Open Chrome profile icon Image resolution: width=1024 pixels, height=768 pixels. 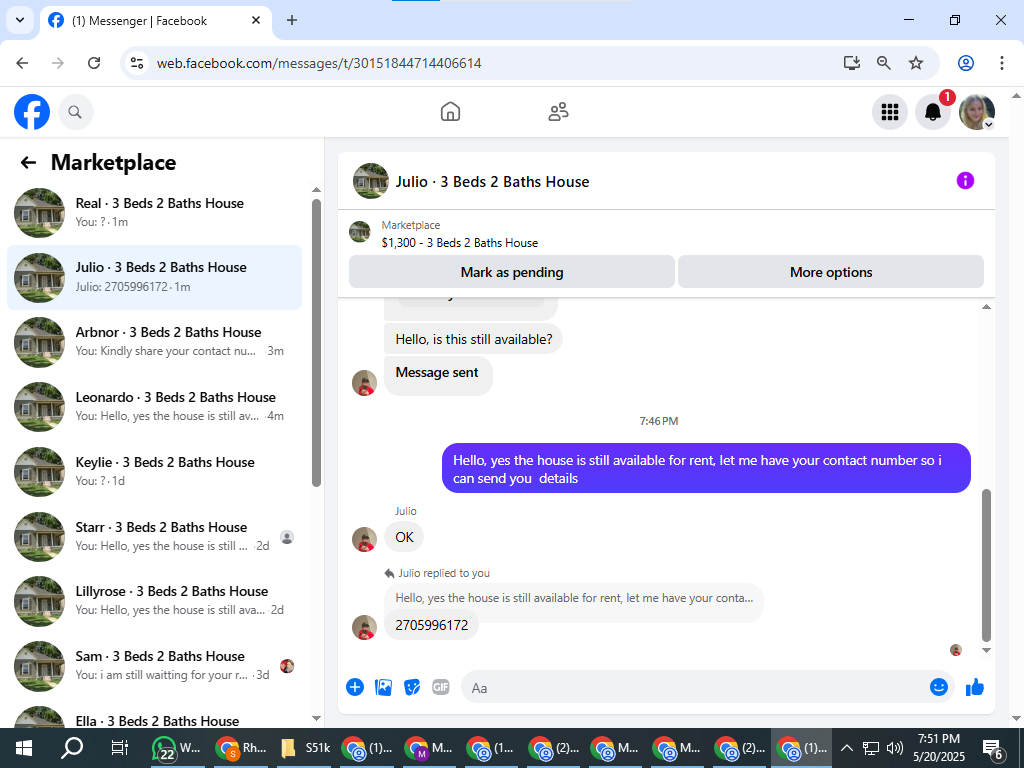pos(966,63)
